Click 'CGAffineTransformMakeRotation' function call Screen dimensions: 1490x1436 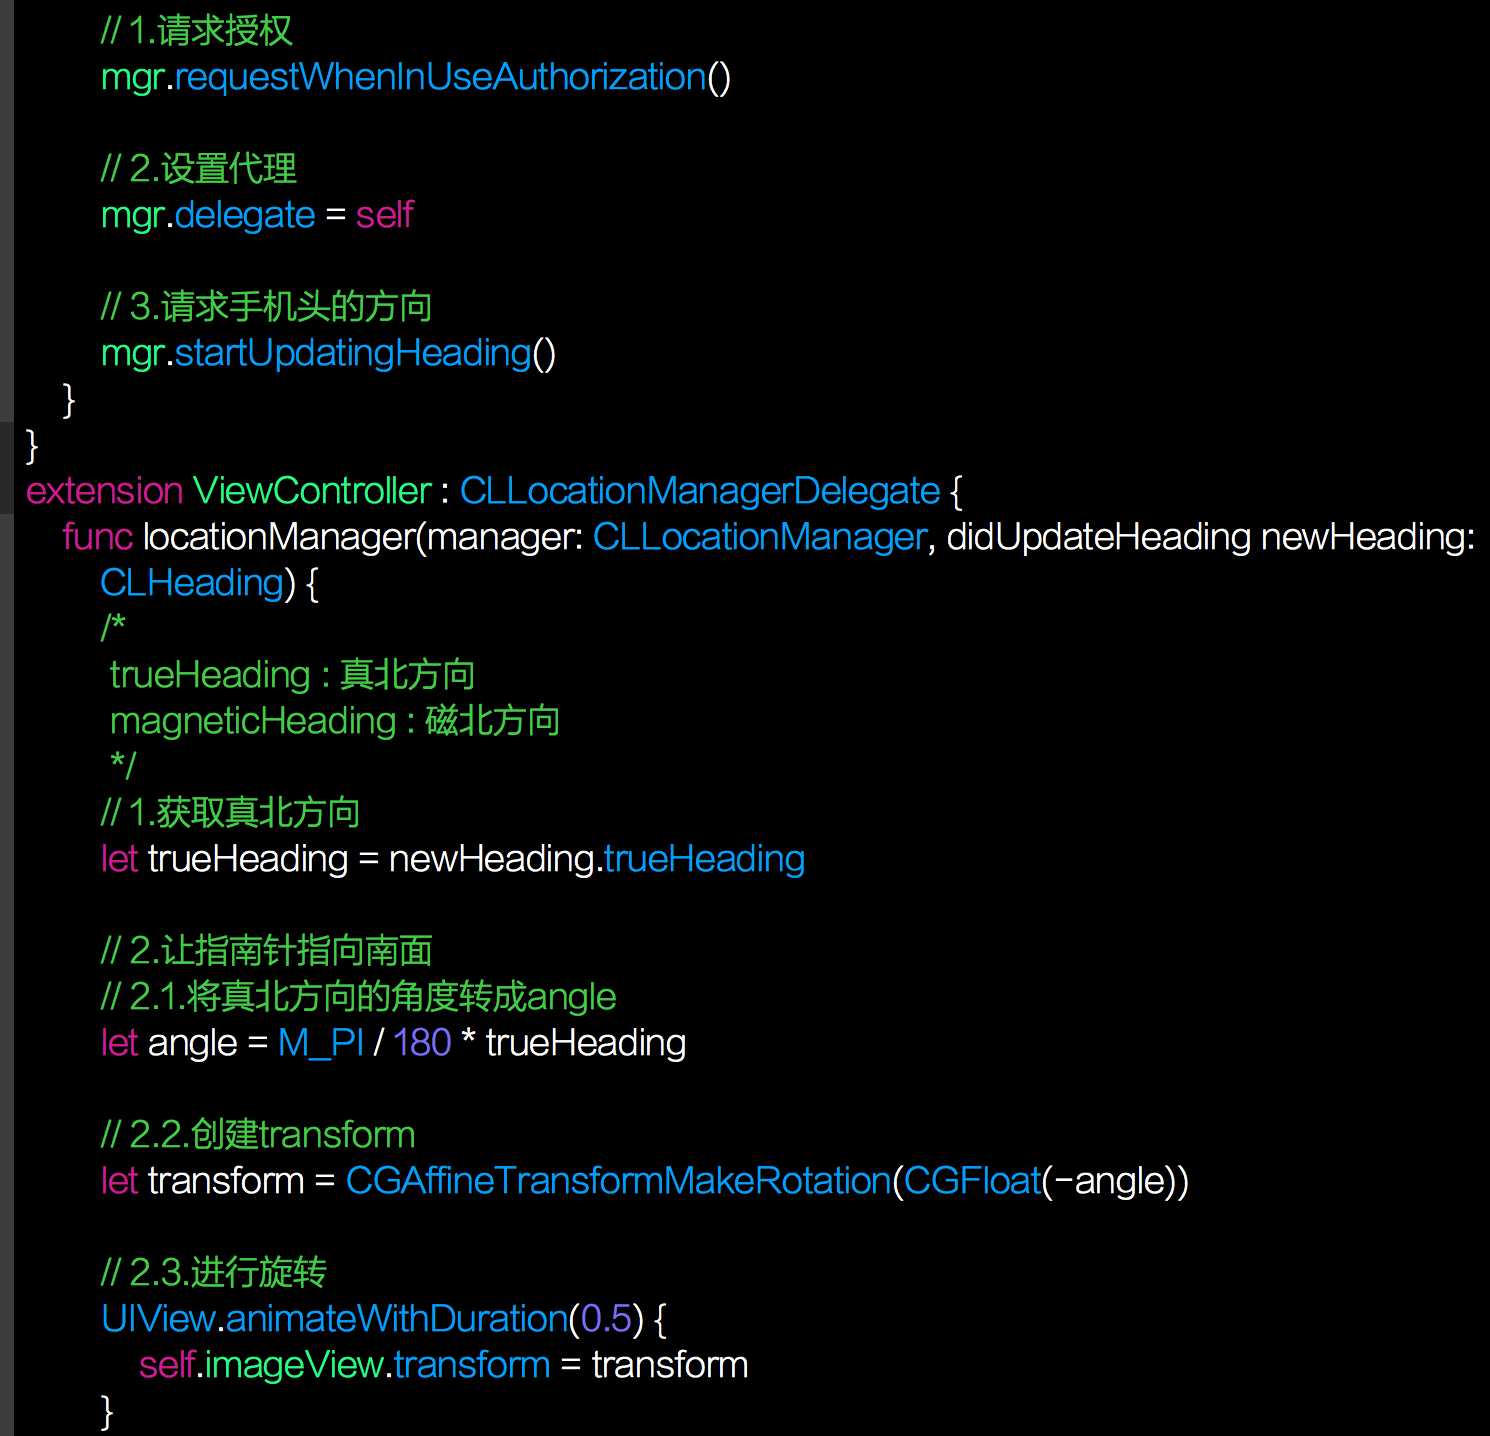(x=618, y=1181)
